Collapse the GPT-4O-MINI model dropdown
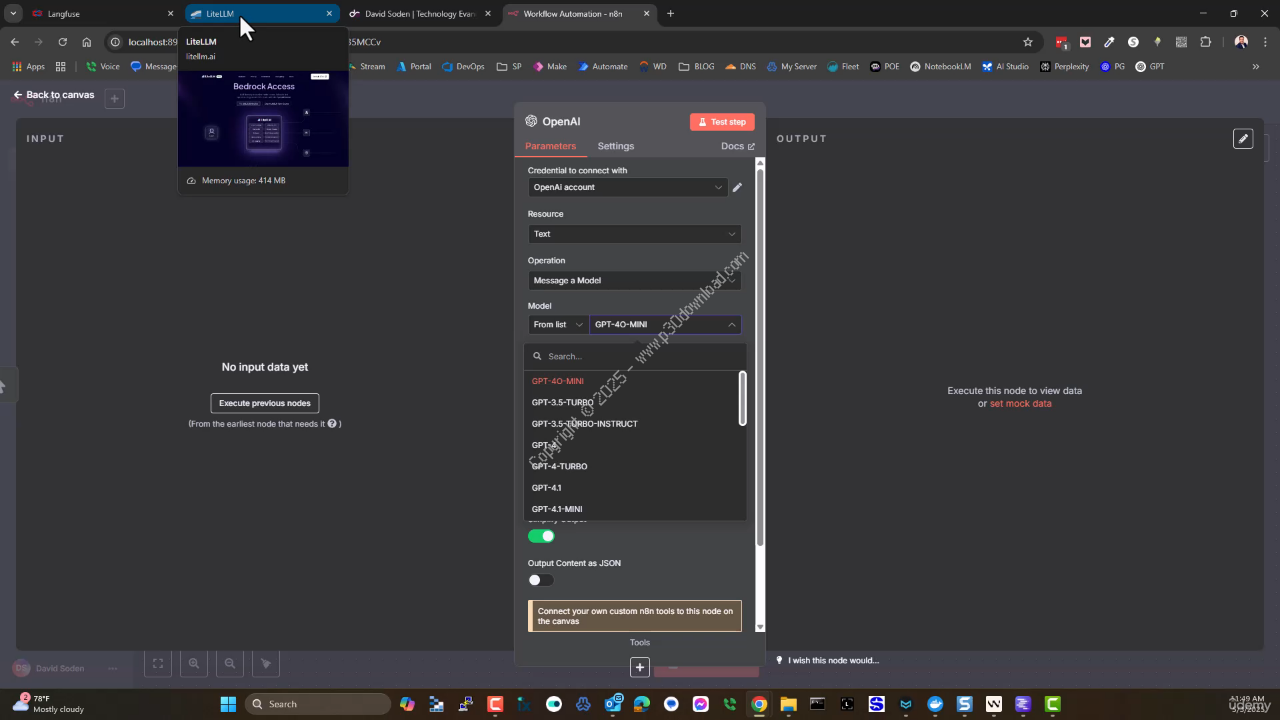1280x720 pixels. coord(665,325)
